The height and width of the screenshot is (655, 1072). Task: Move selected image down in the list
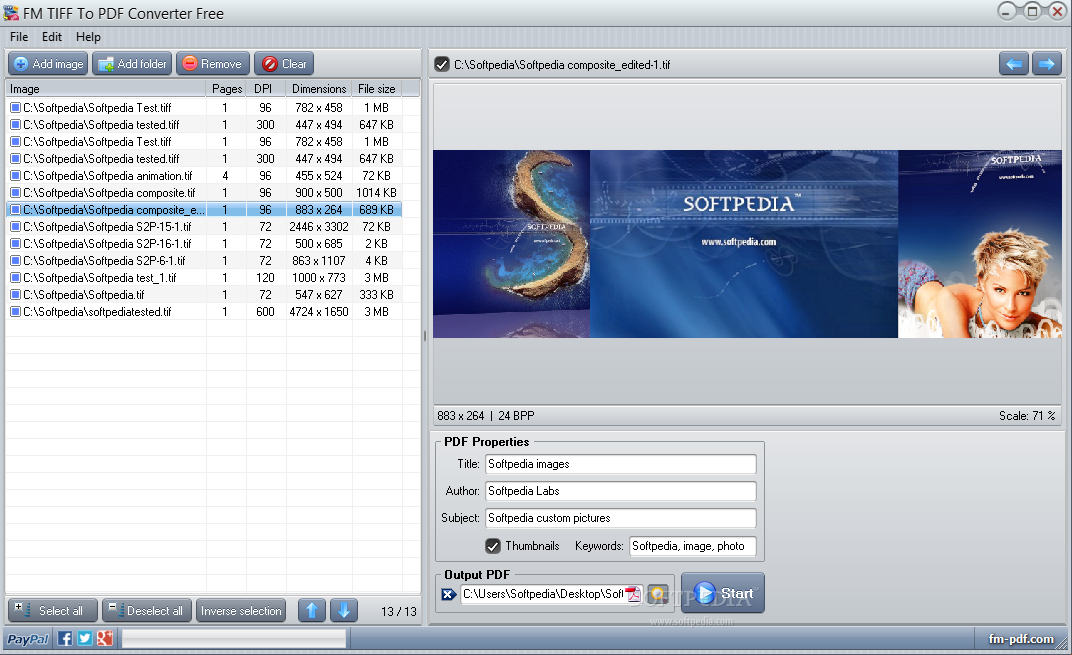point(344,610)
